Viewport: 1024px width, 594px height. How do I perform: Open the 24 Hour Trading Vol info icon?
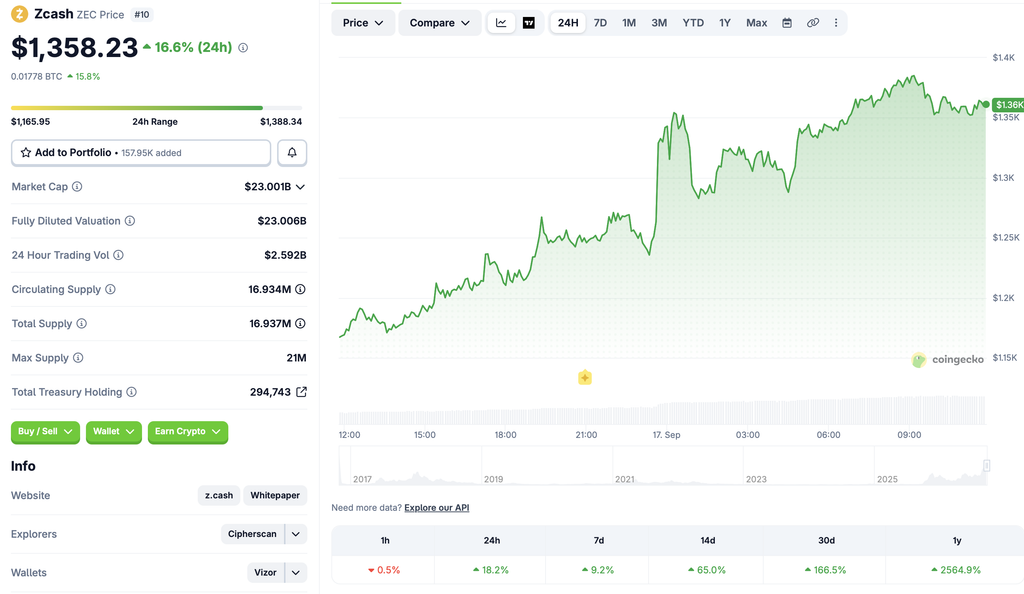pos(118,255)
